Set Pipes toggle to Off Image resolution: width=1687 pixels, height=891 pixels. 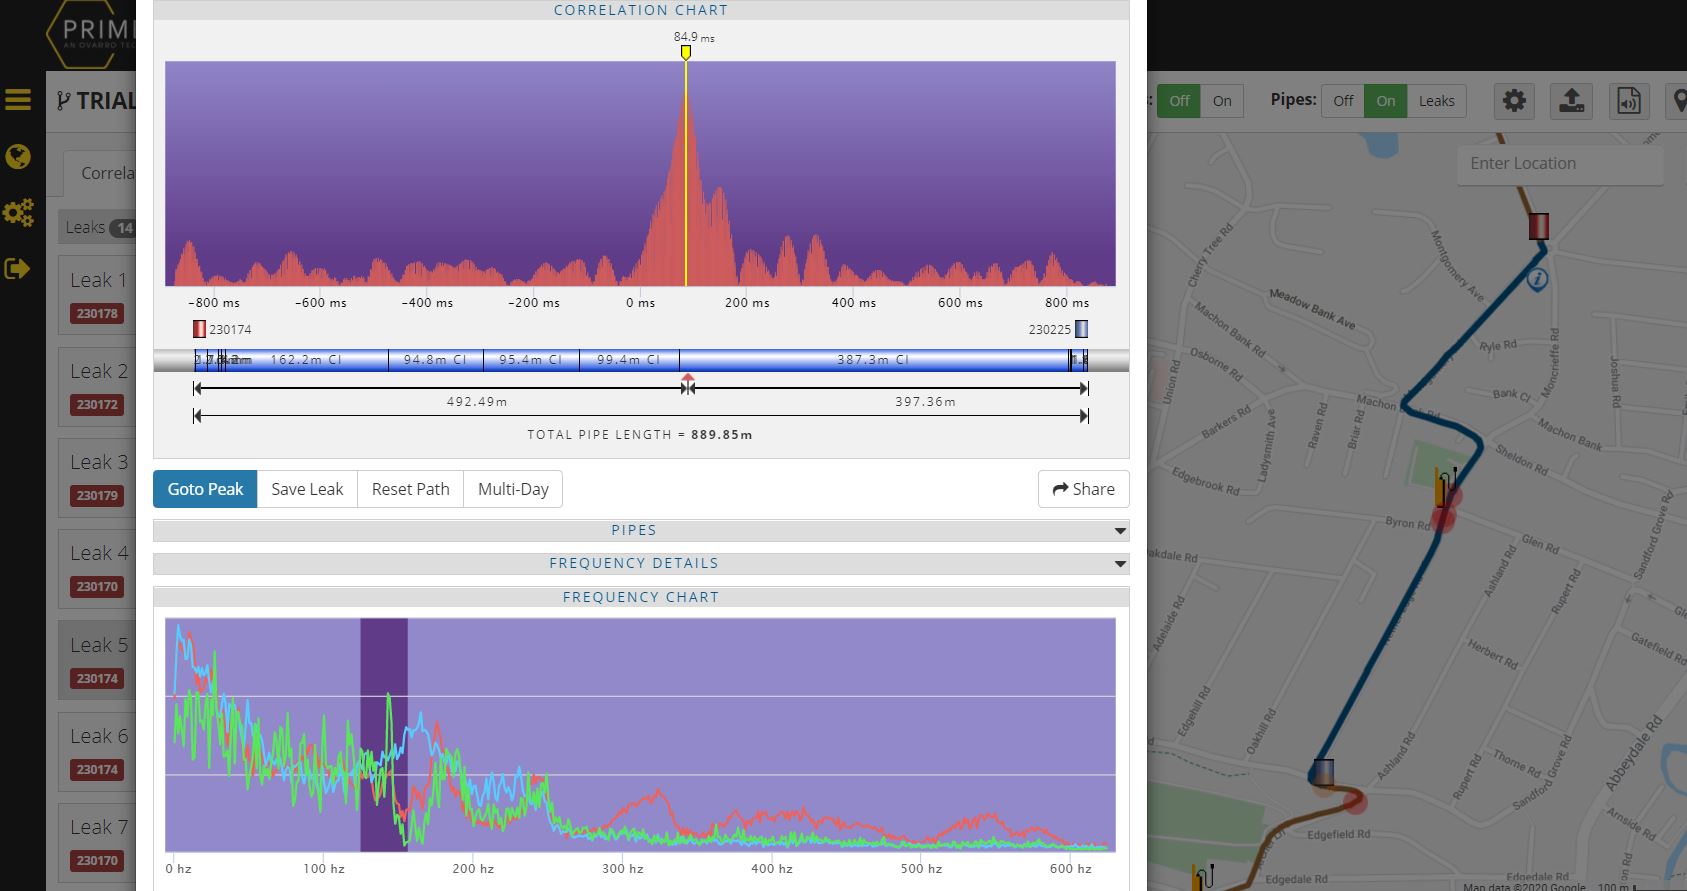[x=1343, y=101]
